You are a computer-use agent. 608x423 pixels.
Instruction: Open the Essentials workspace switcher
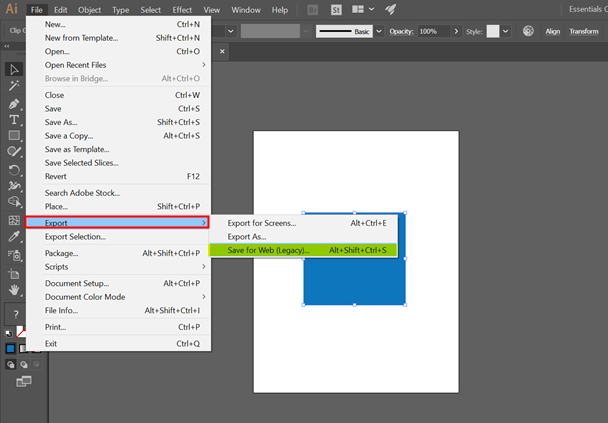click(x=588, y=9)
